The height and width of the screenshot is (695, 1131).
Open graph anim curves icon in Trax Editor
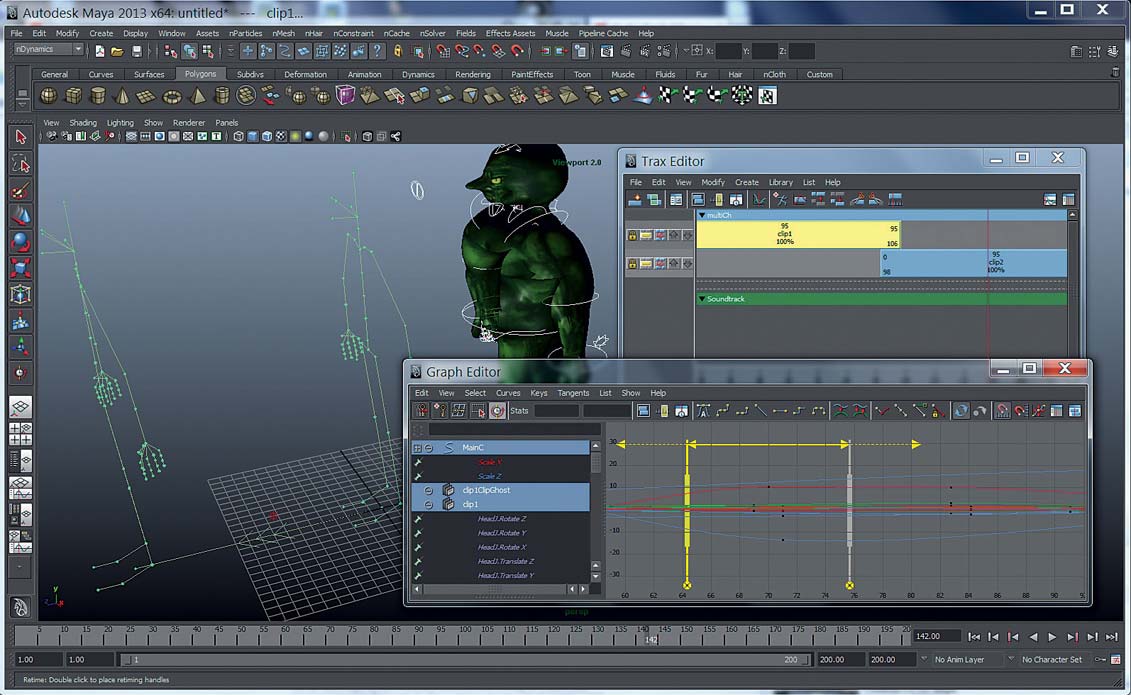[x=760, y=200]
